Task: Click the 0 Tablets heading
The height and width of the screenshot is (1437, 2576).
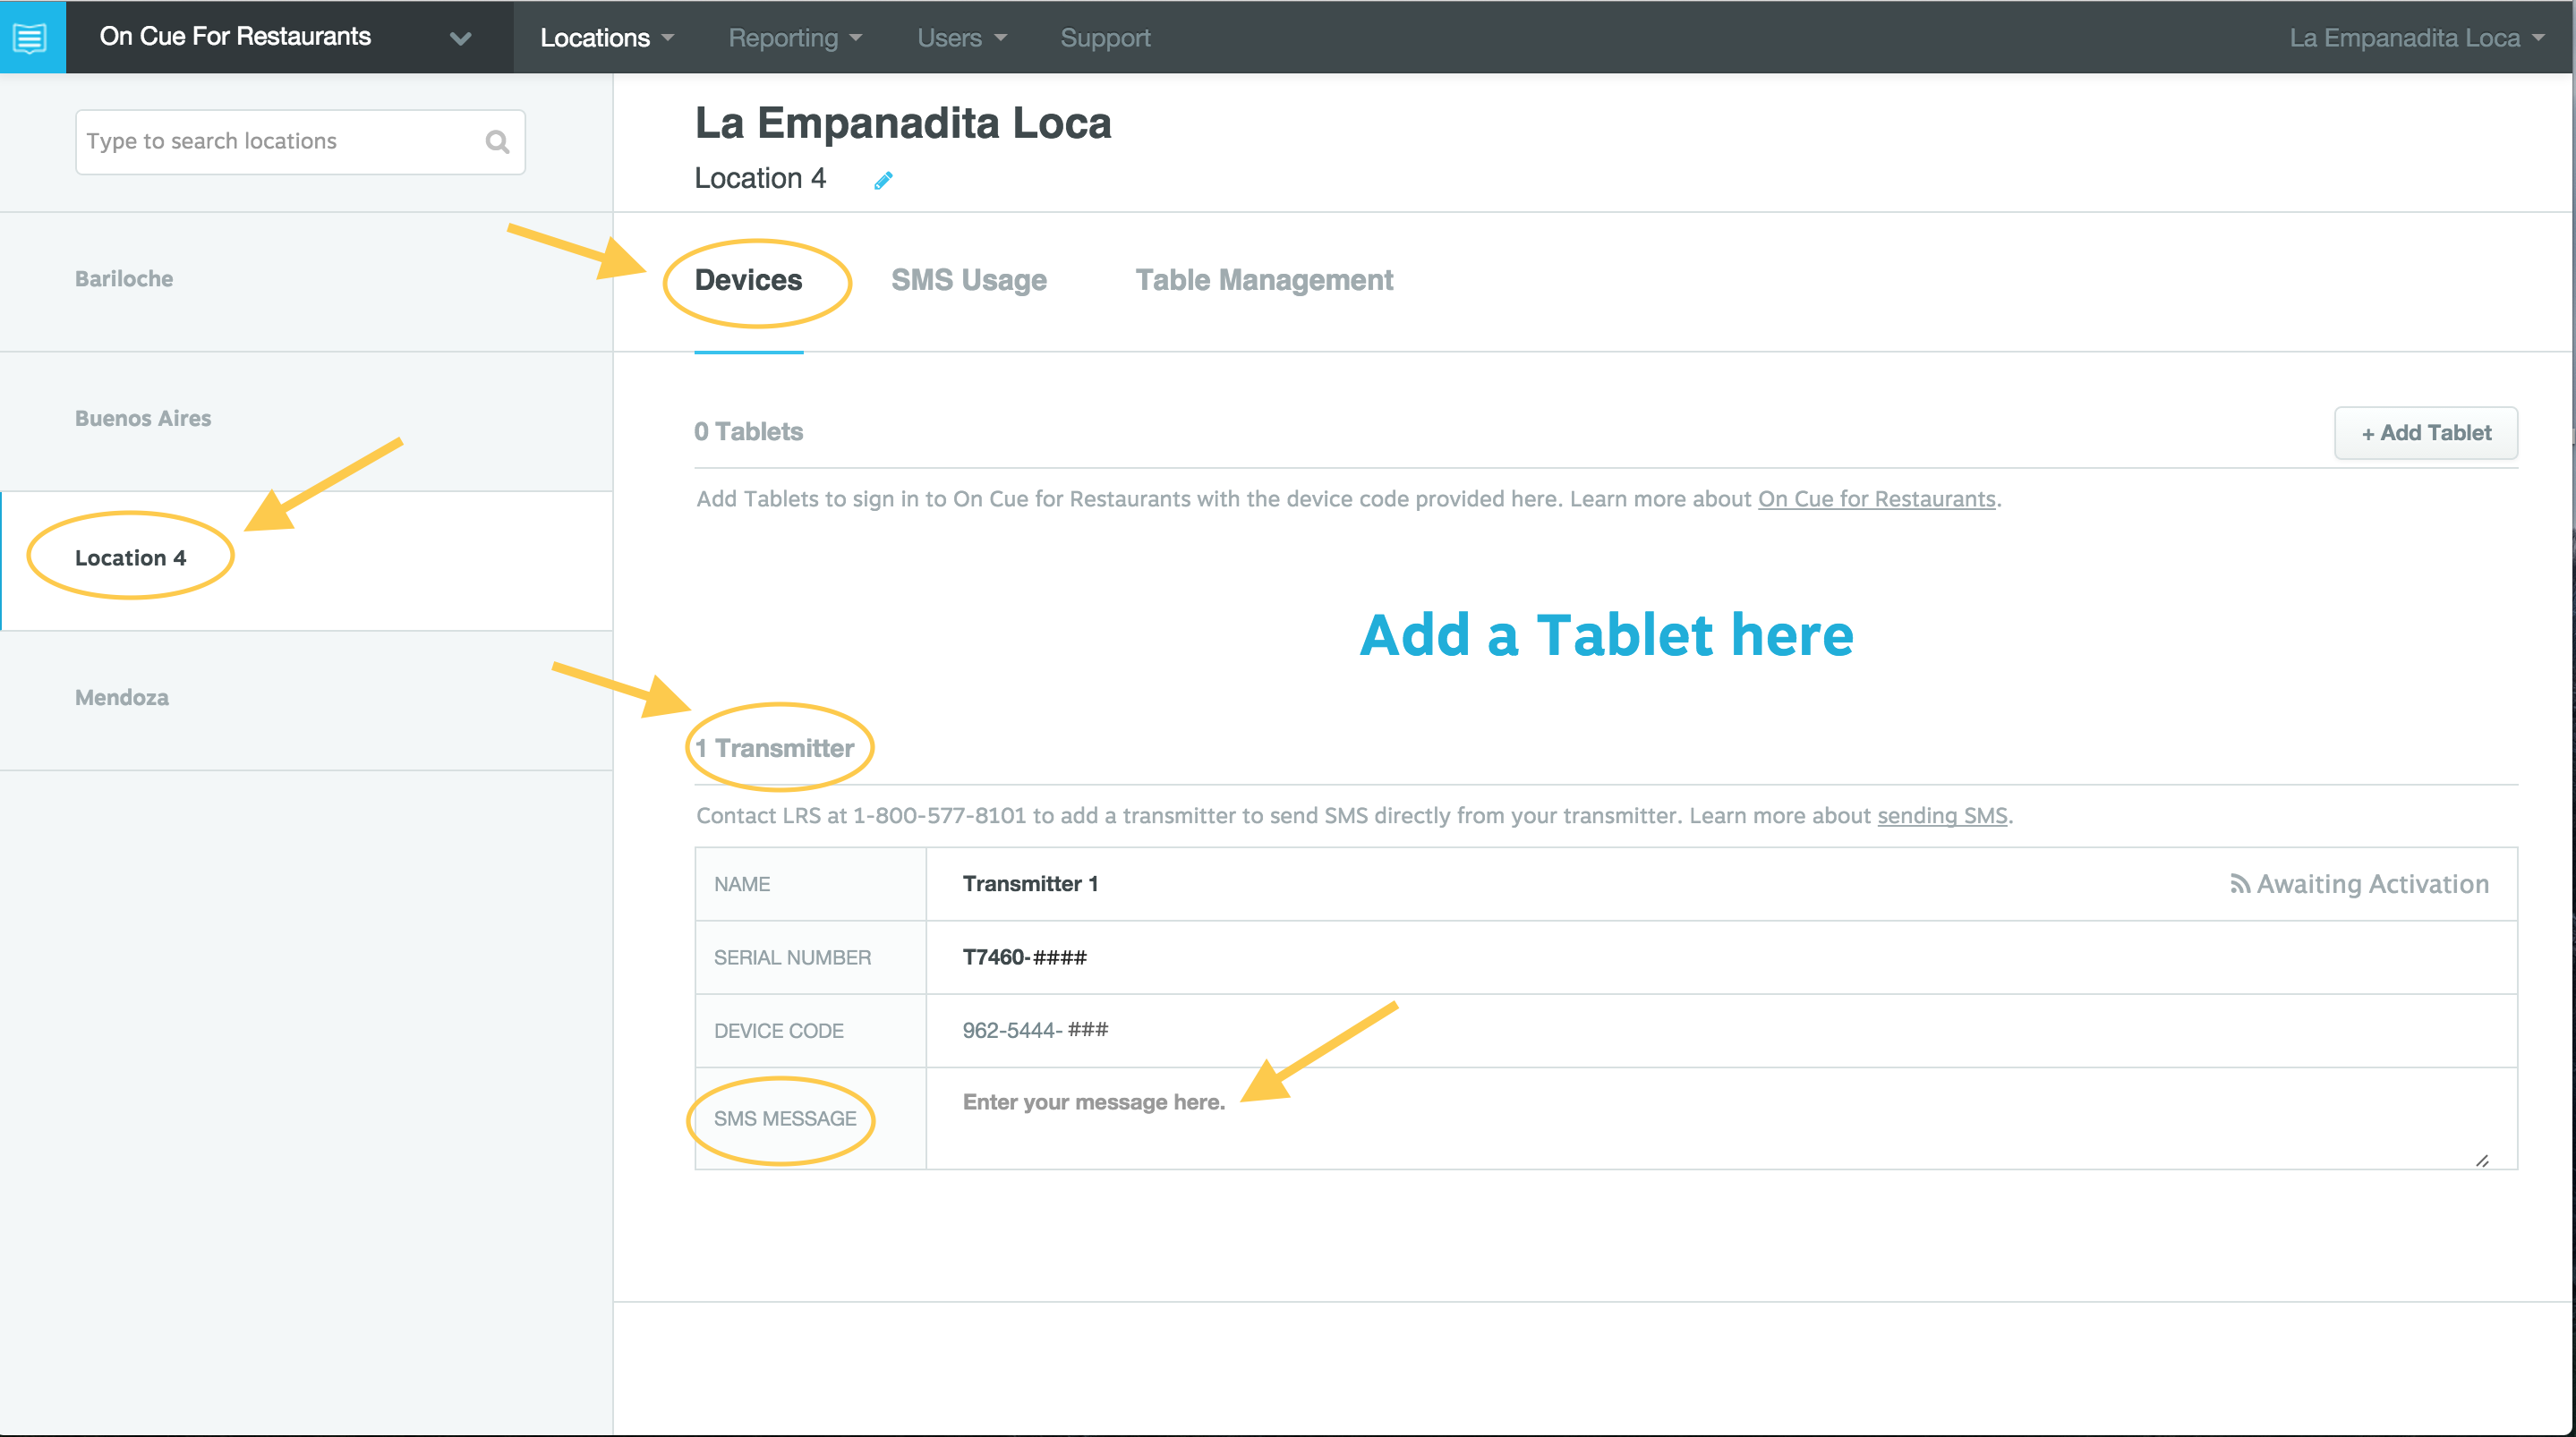Action: coord(748,432)
